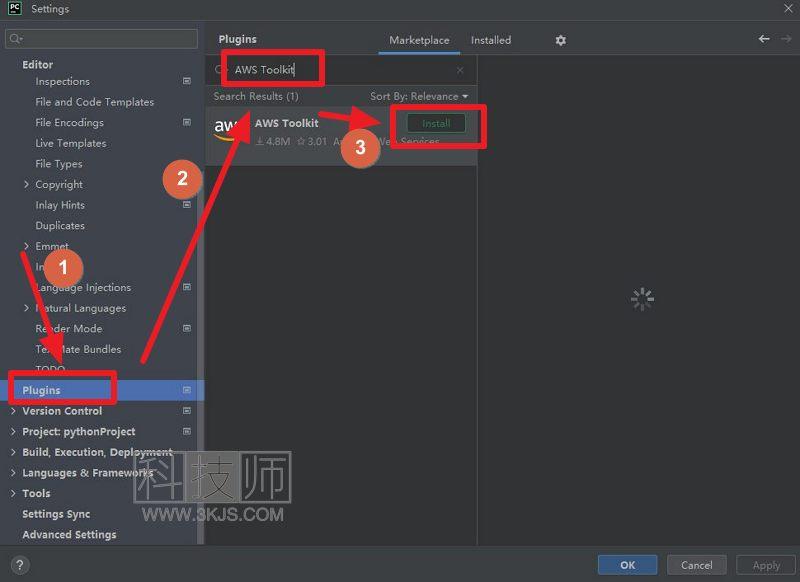Click the project-level icon next to Inspections
This screenshot has width=800, height=582.
187,81
